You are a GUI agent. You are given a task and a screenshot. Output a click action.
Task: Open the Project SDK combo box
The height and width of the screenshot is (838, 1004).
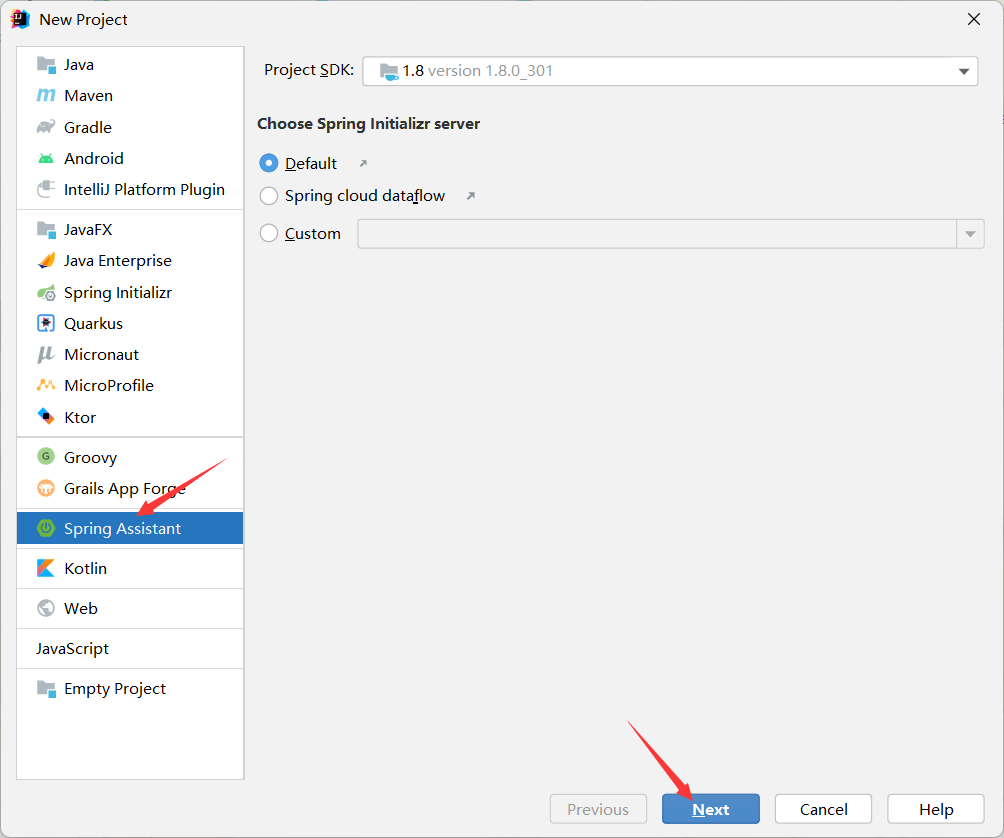click(670, 71)
